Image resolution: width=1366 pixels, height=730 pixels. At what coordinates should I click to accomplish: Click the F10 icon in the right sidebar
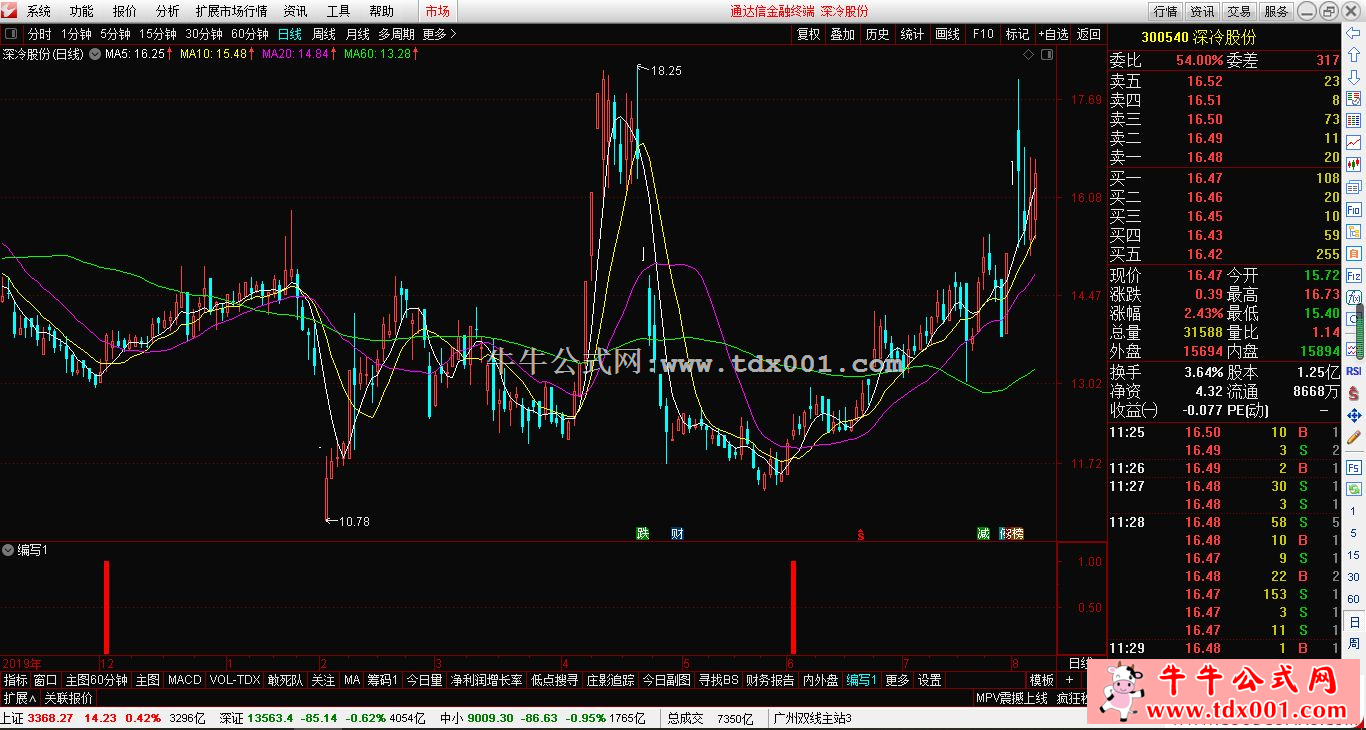(1354, 210)
